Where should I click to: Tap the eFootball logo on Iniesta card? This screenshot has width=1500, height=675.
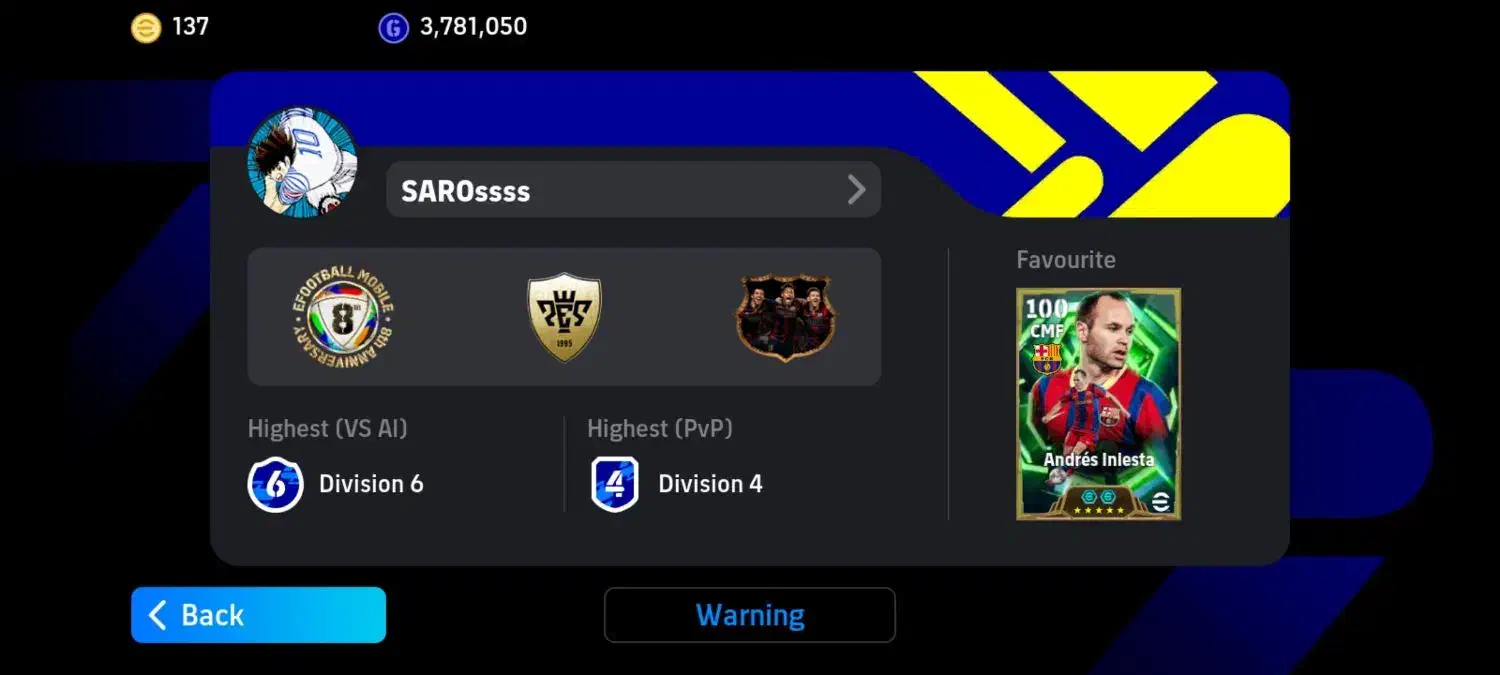point(1160,503)
